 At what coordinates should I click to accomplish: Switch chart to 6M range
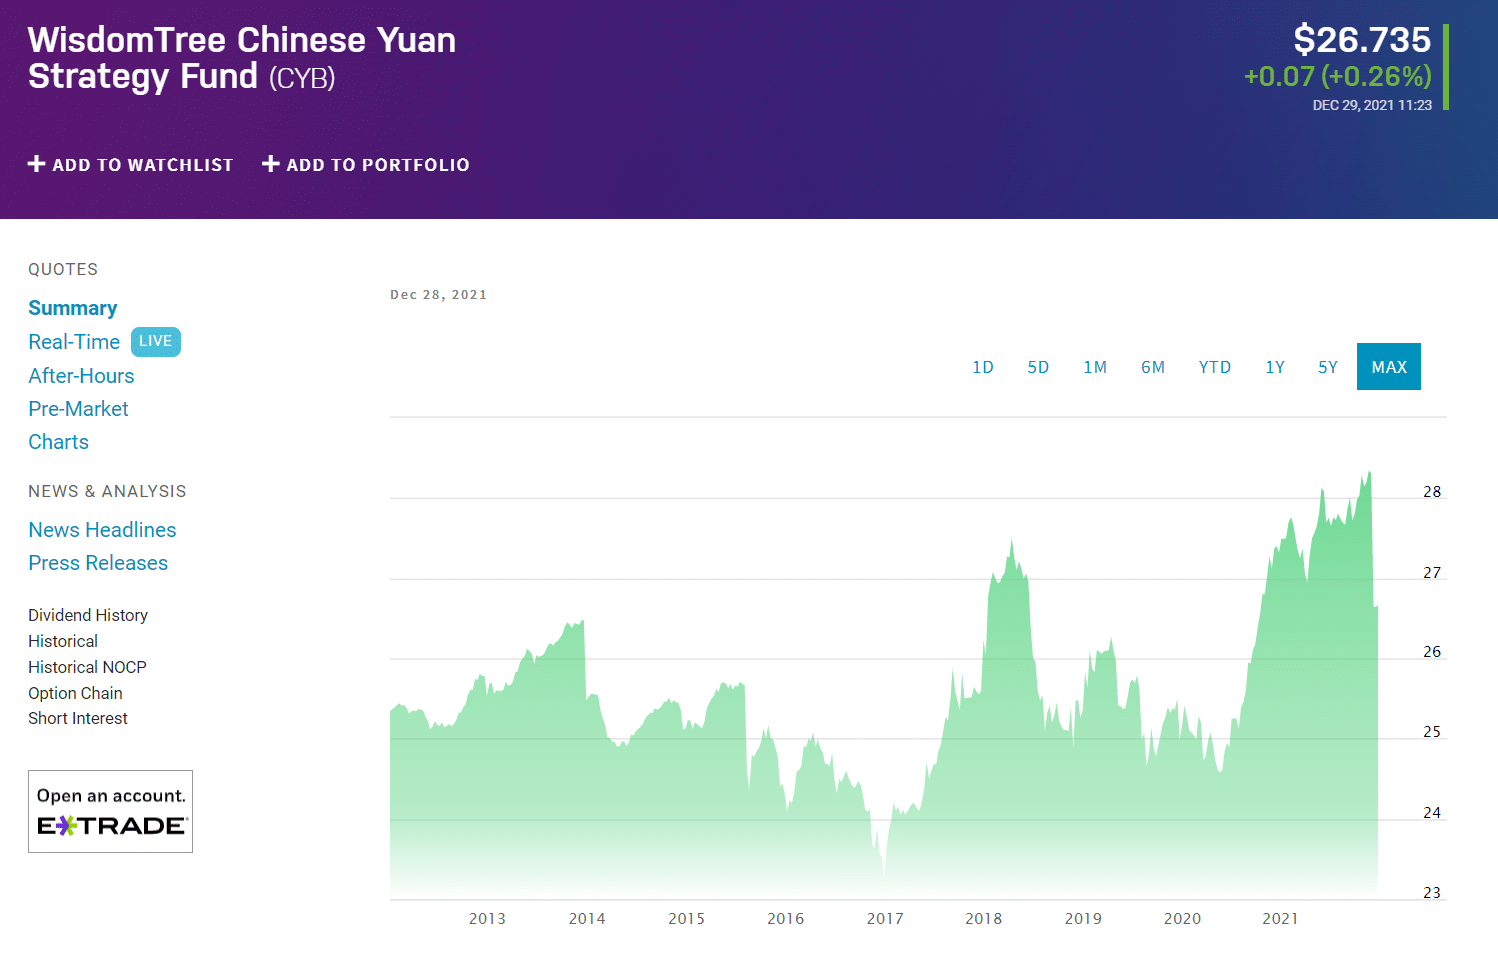1153,367
